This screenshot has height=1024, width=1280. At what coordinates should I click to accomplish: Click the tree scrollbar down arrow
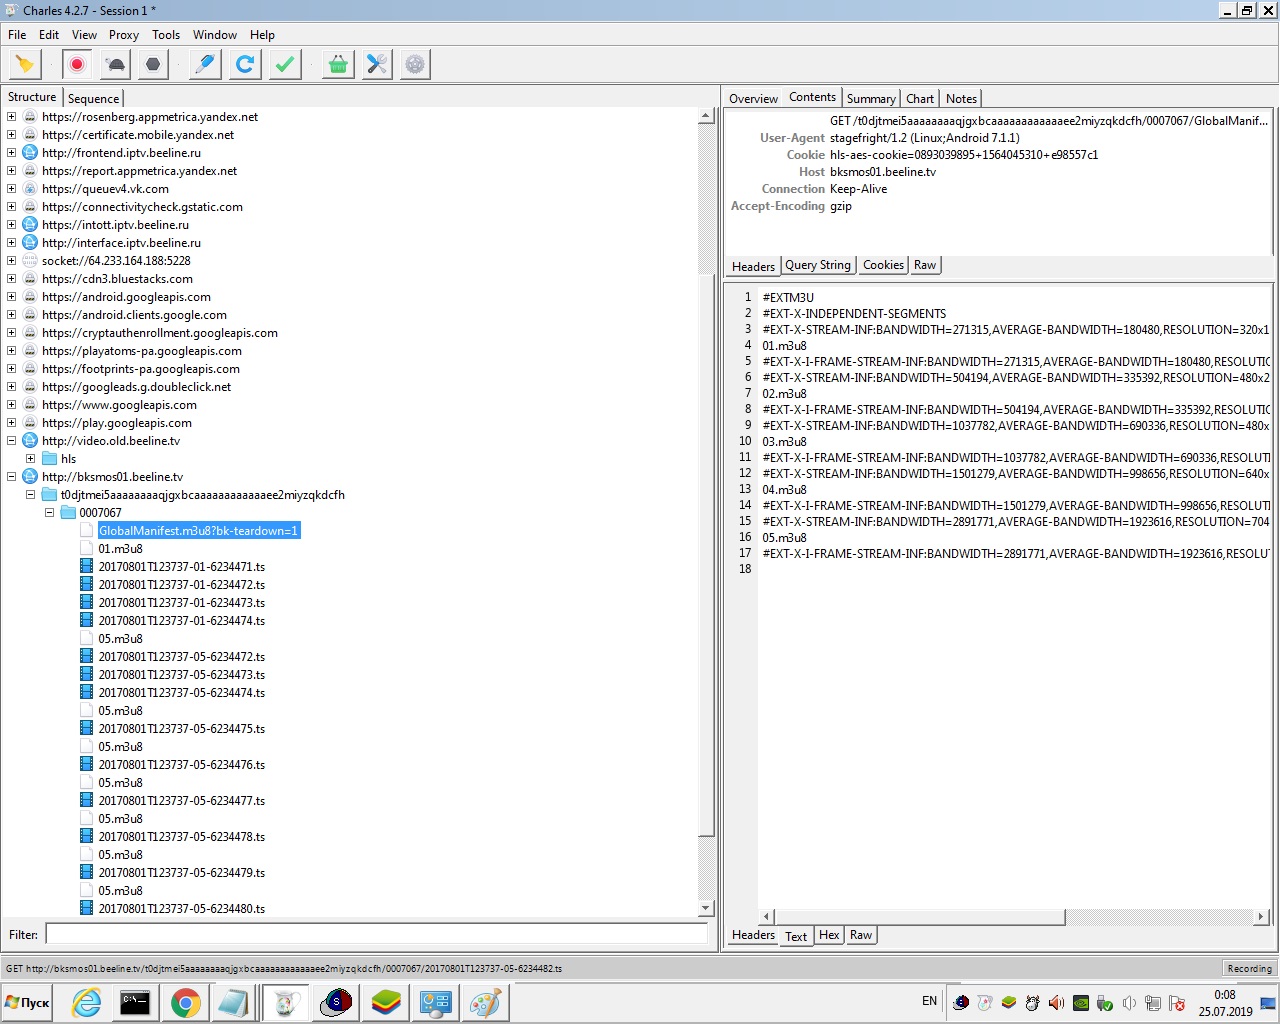706,908
